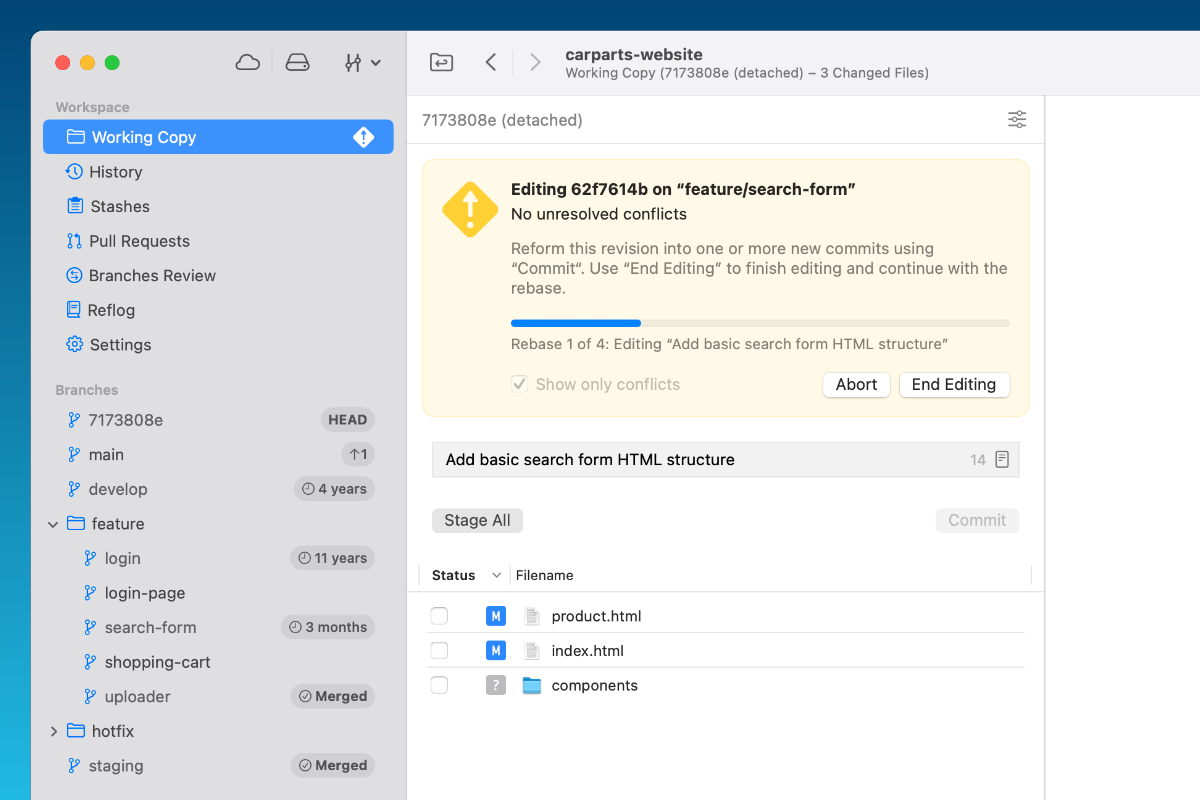The height and width of the screenshot is (800, 1200).
Task: Click the commit subject input field
Action: [x=700, y=460]
